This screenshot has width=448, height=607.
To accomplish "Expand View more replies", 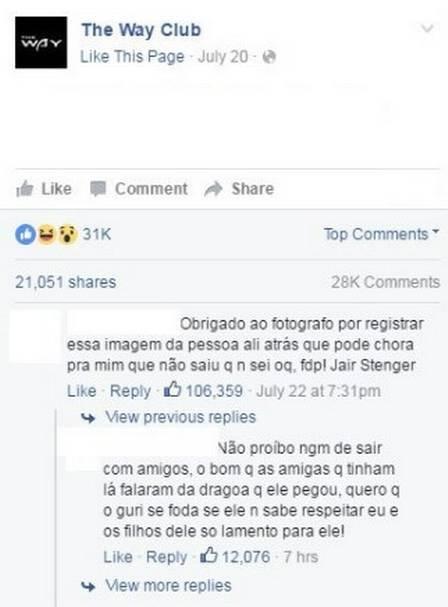I will (168, 585).
